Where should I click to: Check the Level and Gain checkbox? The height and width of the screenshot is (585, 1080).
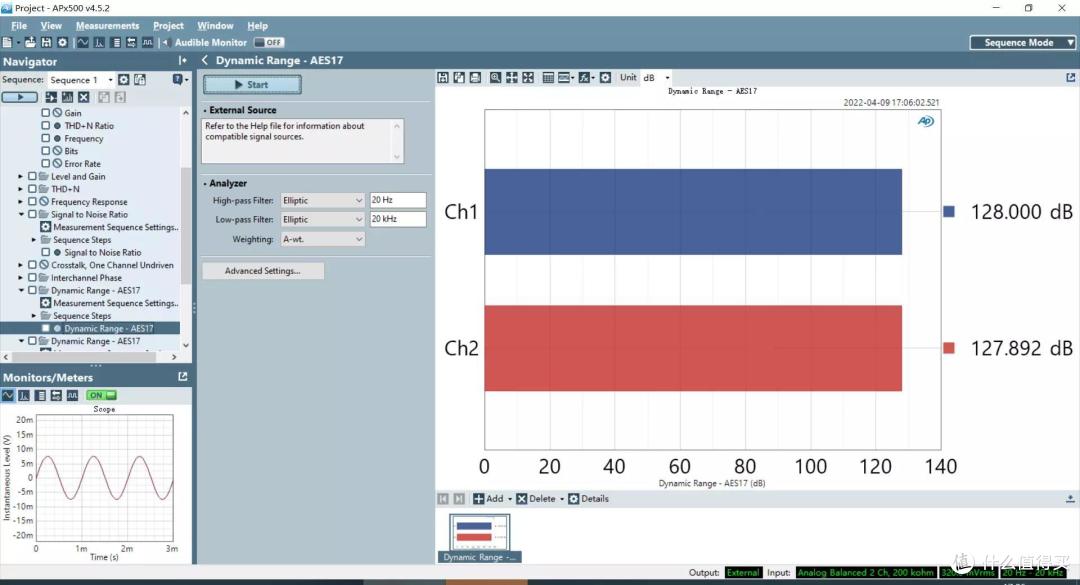click(32, 176)
